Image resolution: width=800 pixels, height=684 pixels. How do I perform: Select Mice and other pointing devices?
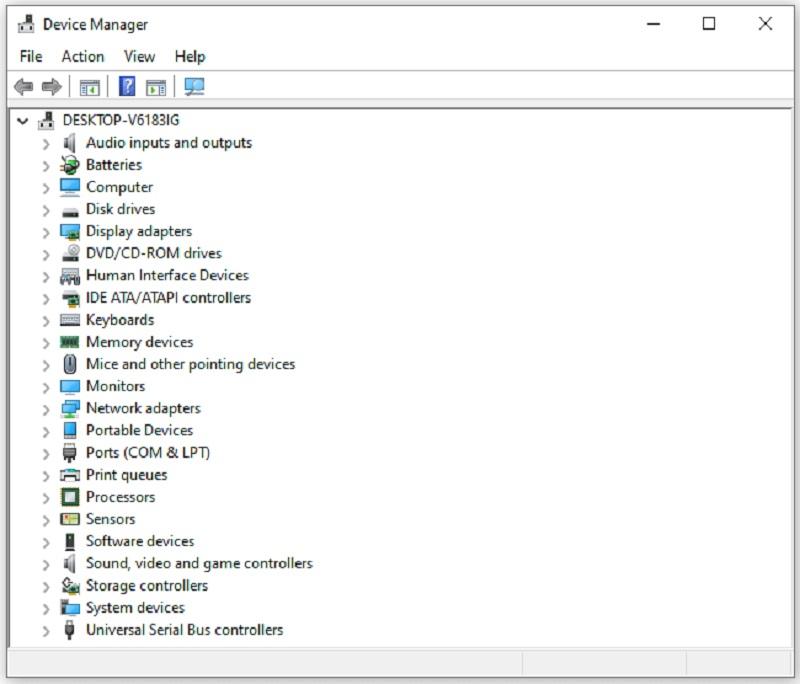[x=190, y=364]
